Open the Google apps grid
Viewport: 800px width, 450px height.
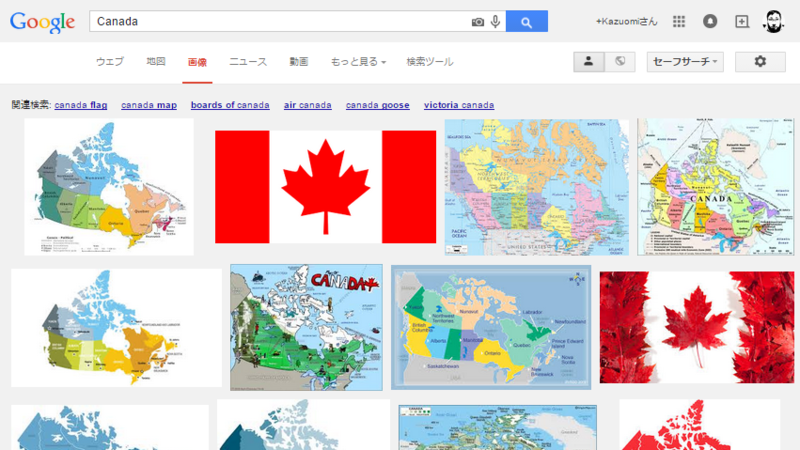click(679, 21)
